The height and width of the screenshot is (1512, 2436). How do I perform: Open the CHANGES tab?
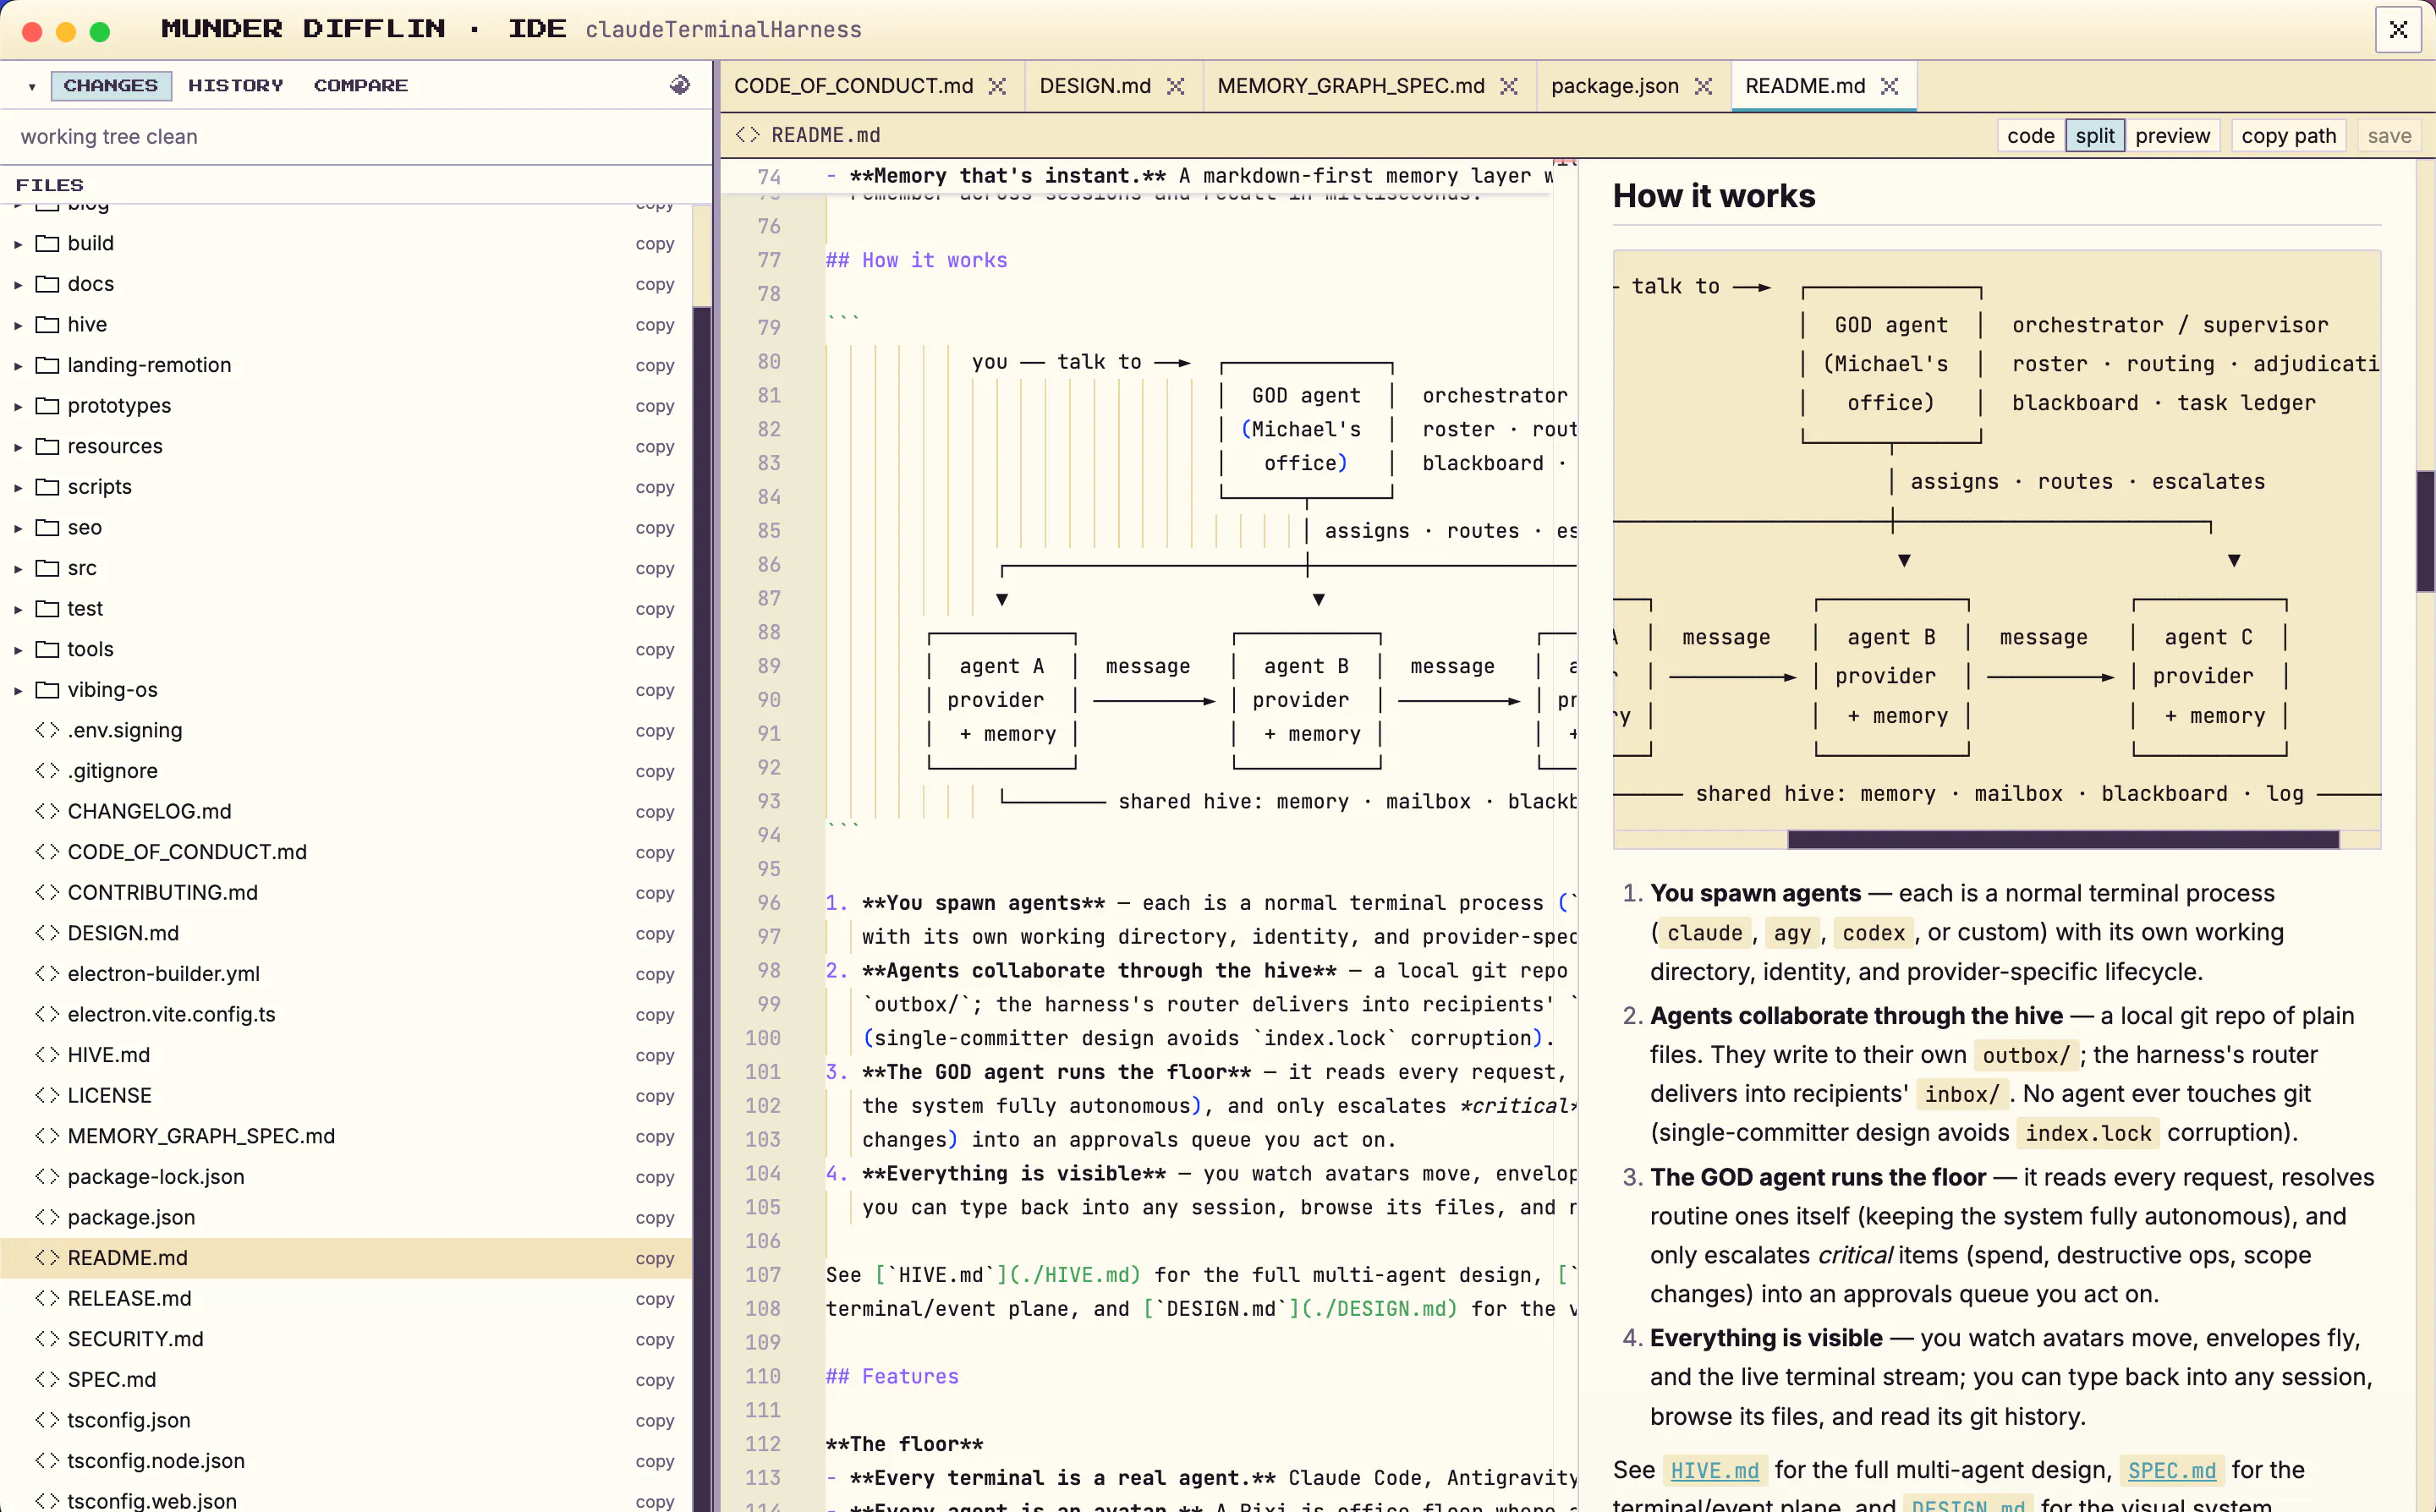tap(111, 85)
